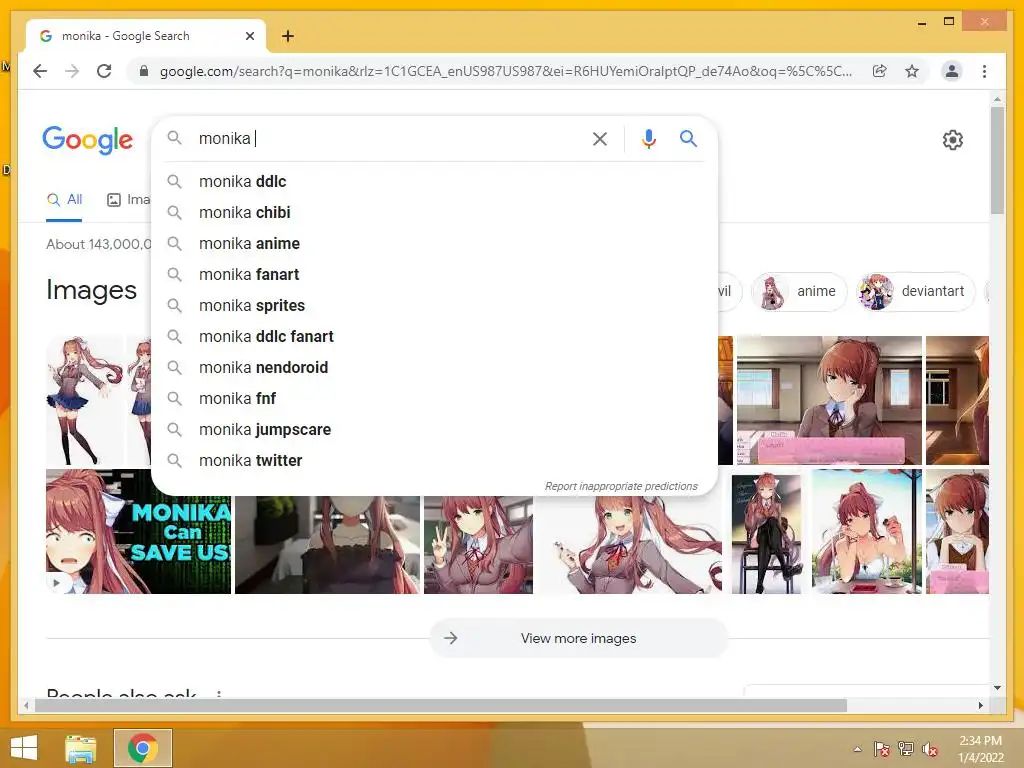Open Monika classroom desk image thumbnail
Image resolution: width=1024 pixels, height=768 pixels.
pyautogui.click(x=829, y=400)
